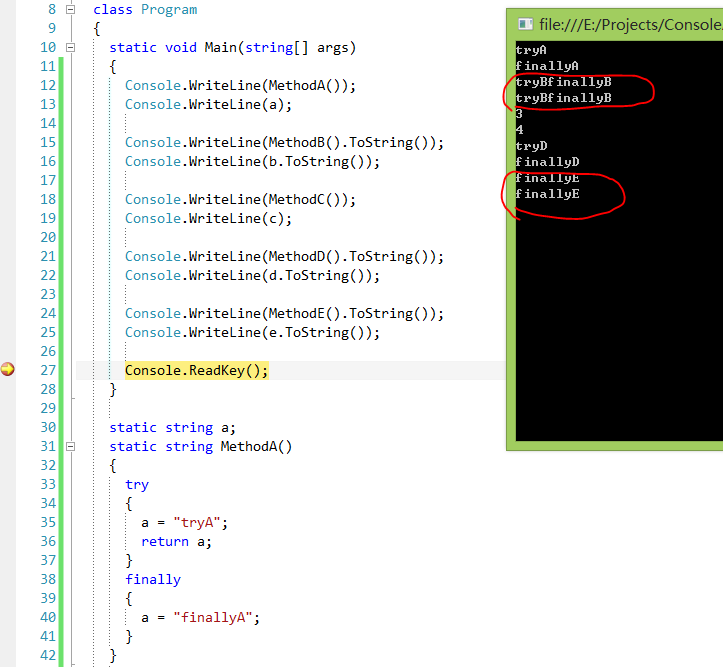This screenshot has width=723, height=667.
Task: Click the Console.WriteLine(MethodC()); line
Action: [x=240, y=200]
